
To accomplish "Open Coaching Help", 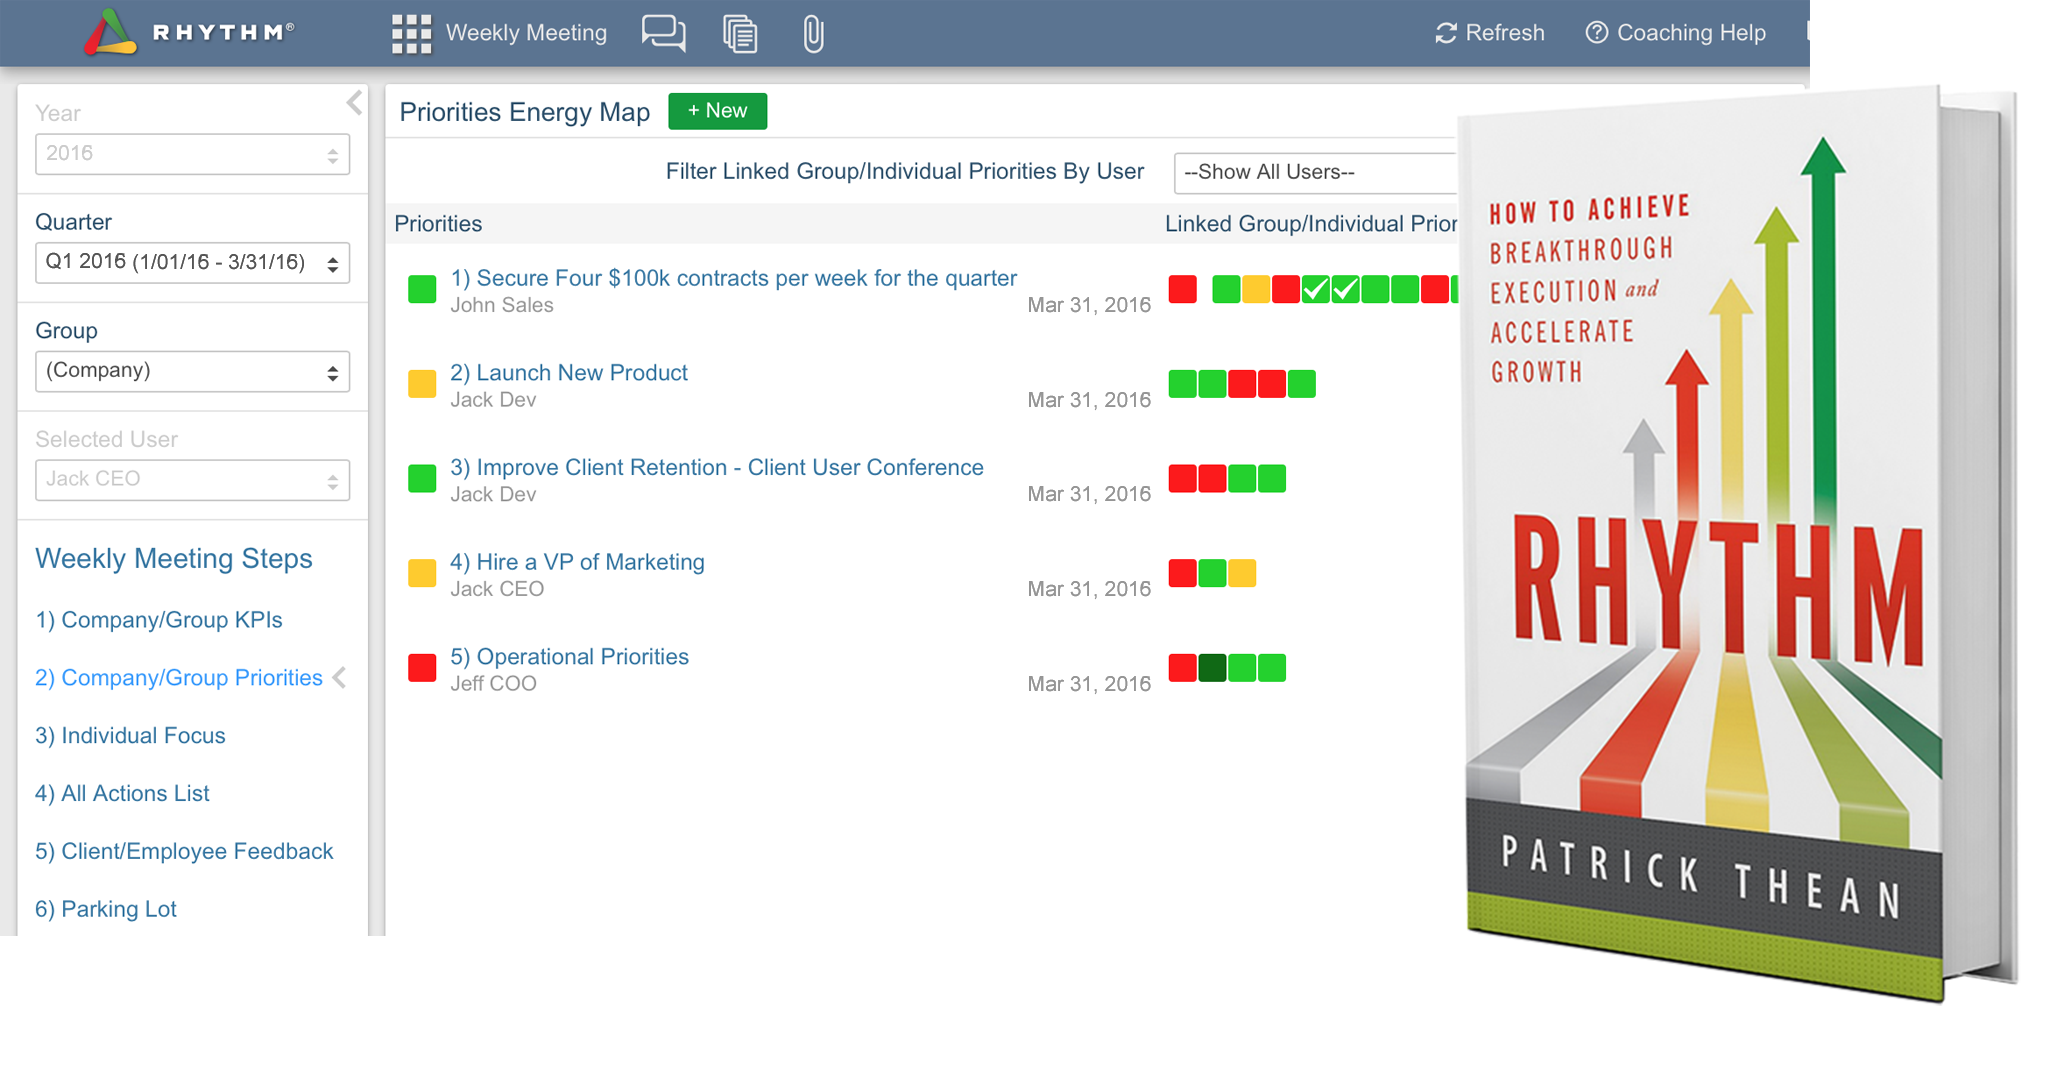I will coord(1676,33).
